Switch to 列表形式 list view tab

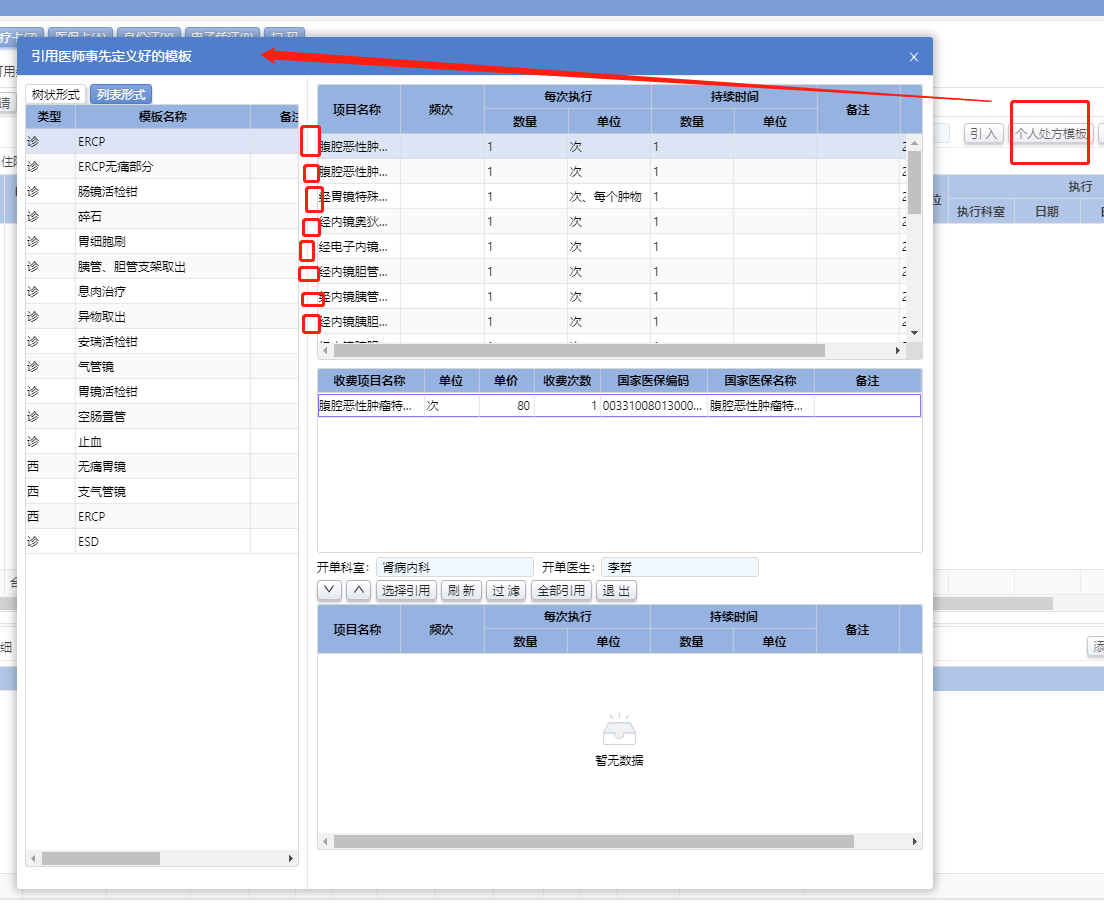pos(120,94)
